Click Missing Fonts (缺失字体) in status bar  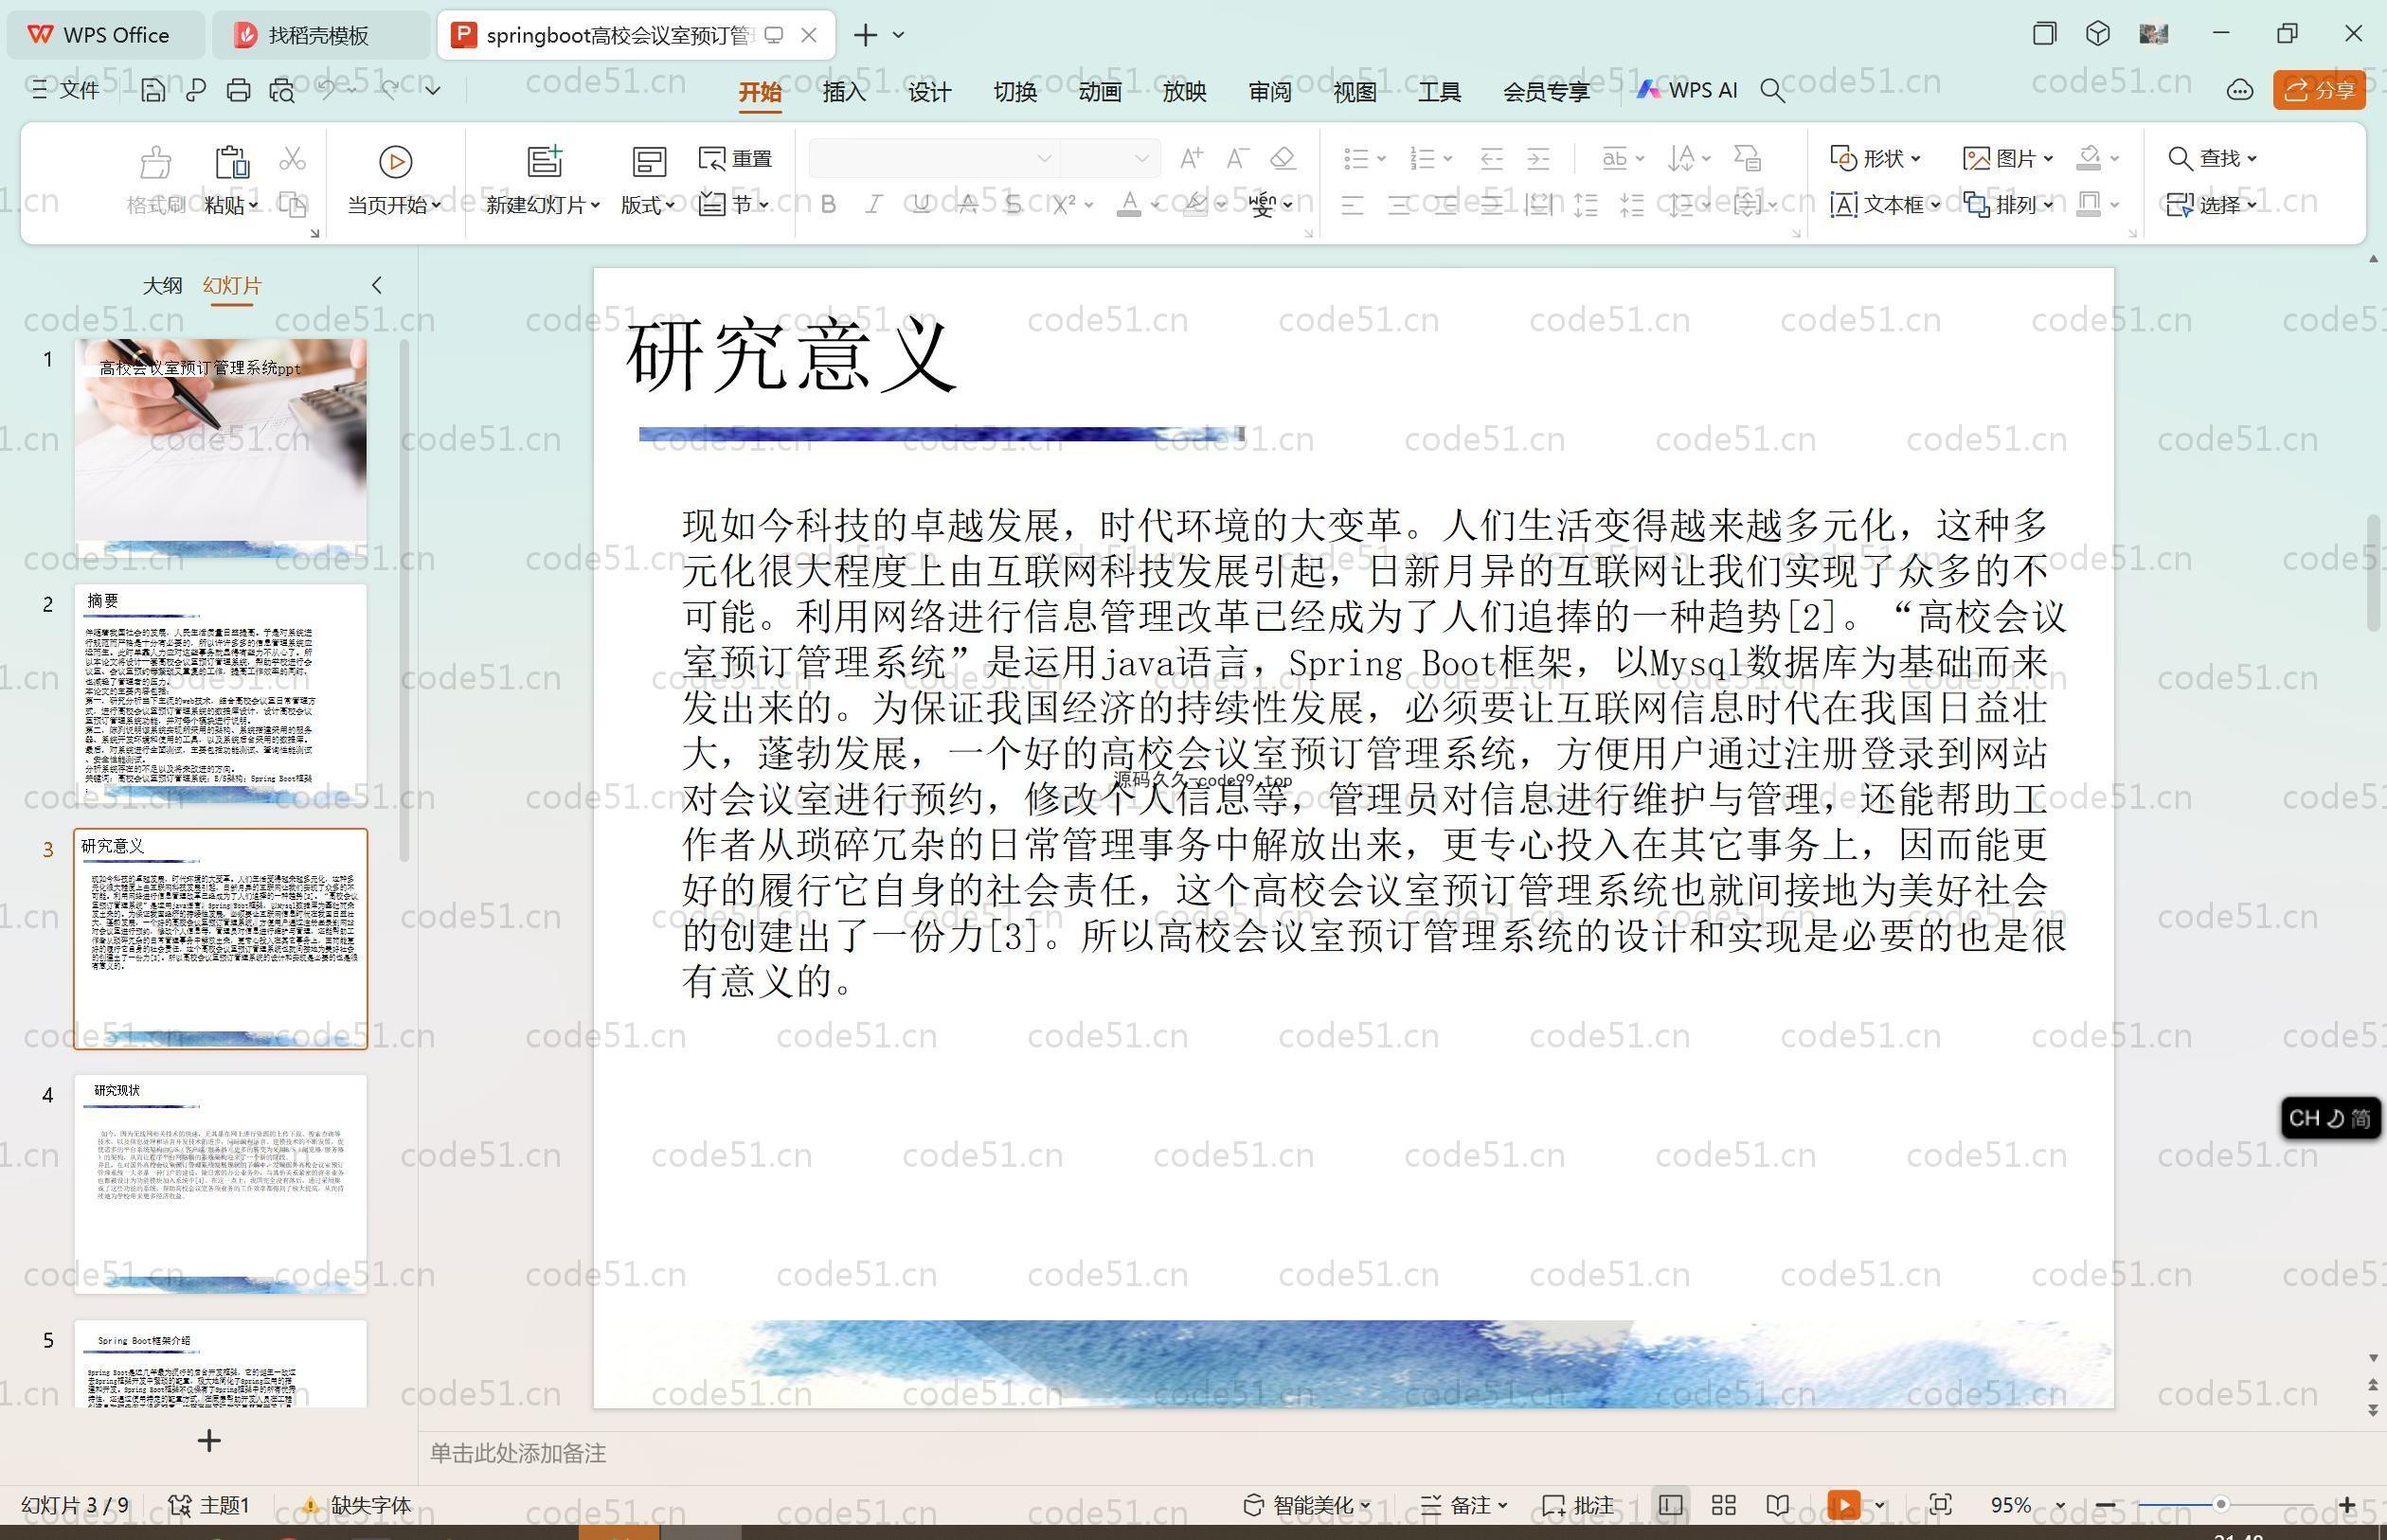click(x=357, y=1505)
